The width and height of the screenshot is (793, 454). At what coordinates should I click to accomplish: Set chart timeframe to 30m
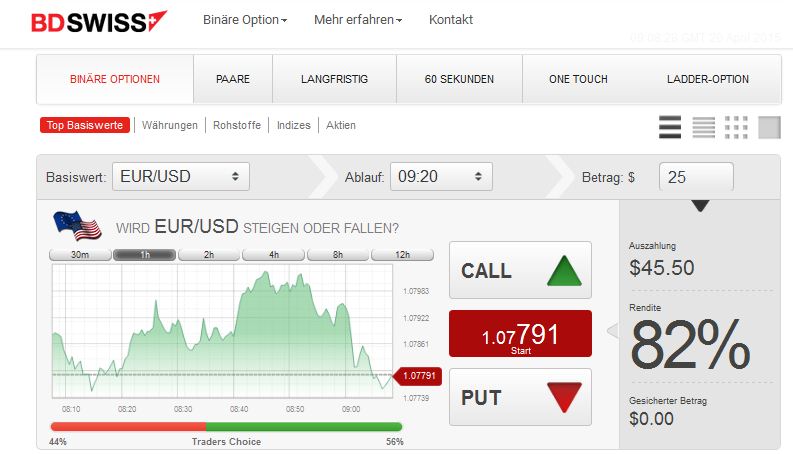tap(80, 254)
